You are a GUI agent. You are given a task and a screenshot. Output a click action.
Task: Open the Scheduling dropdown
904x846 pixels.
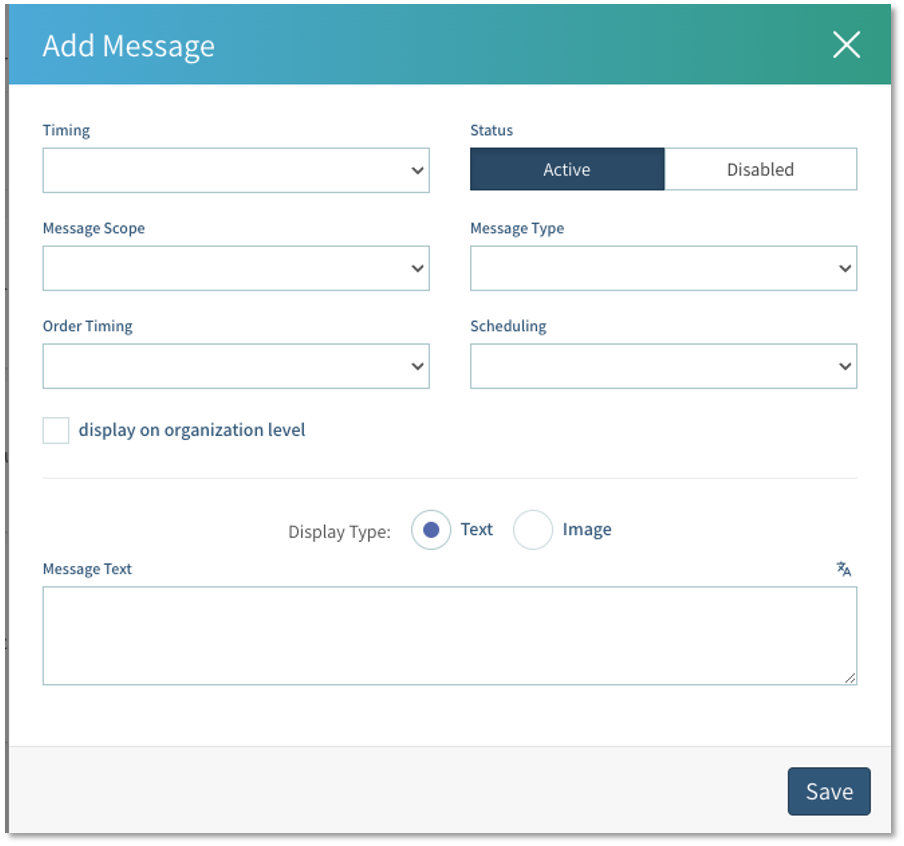pyautogui.click(x=663, y=366)
